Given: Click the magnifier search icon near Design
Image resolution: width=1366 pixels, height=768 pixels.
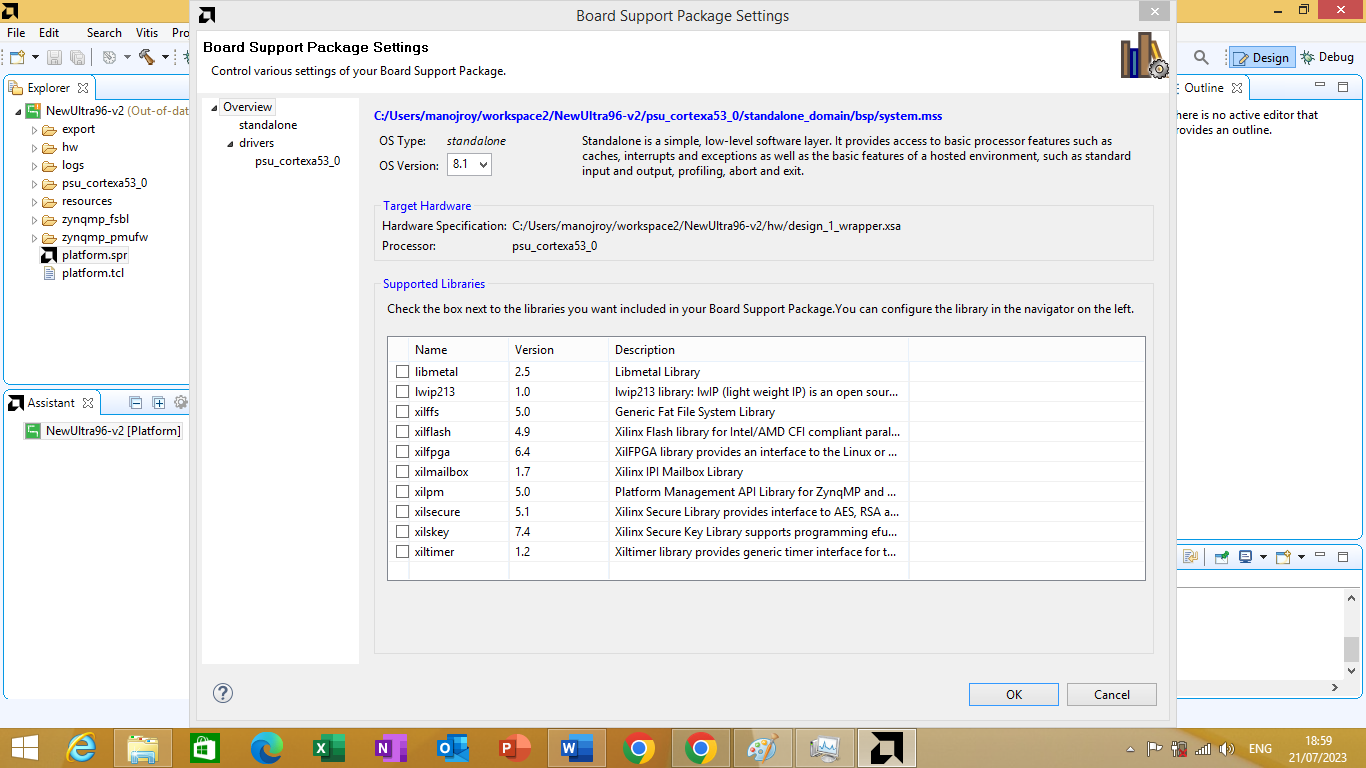Looking at the screenshot, I should [x=1201, y=57].
